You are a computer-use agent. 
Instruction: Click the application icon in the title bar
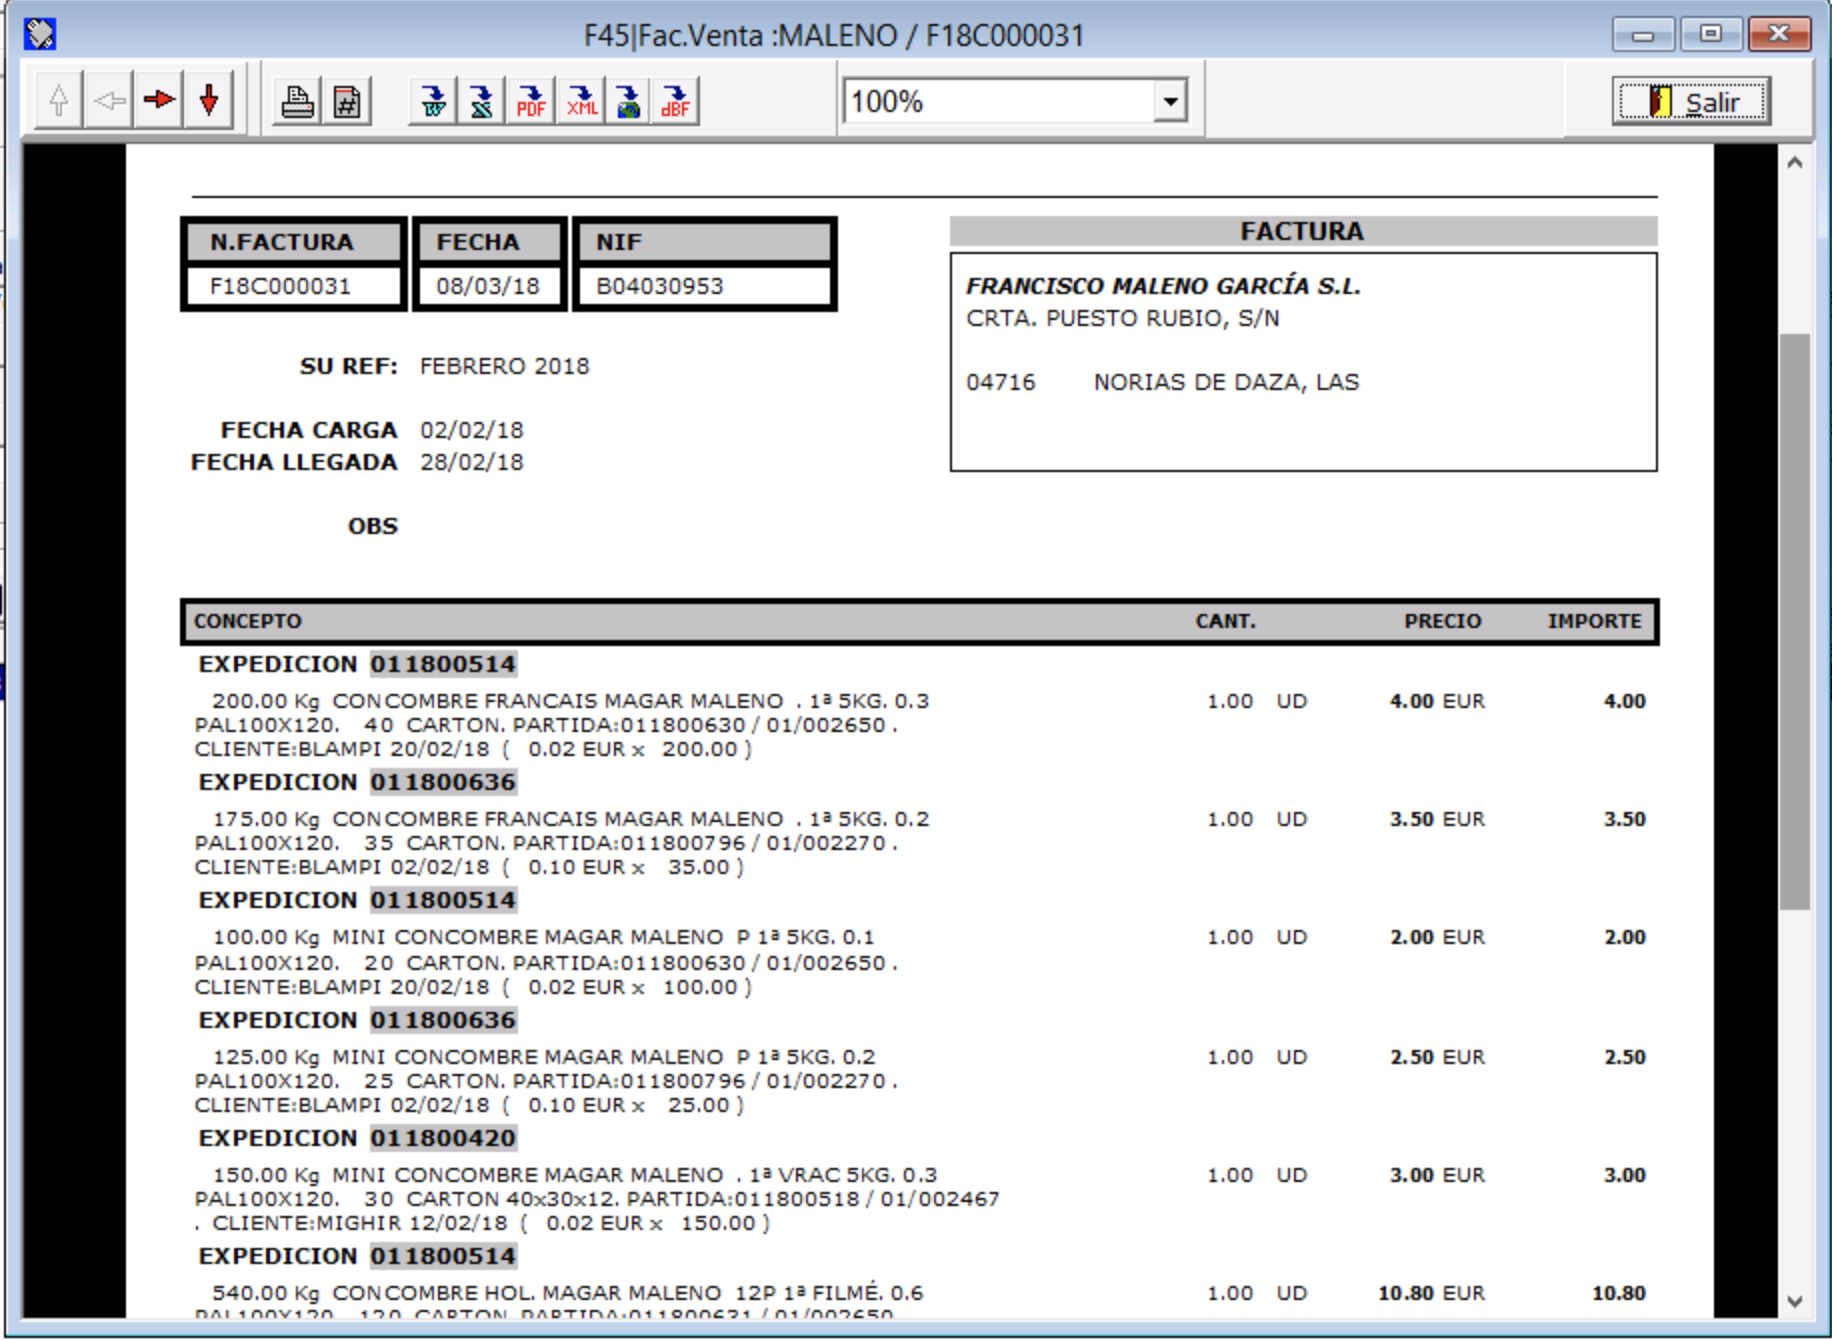coord(40,34)
